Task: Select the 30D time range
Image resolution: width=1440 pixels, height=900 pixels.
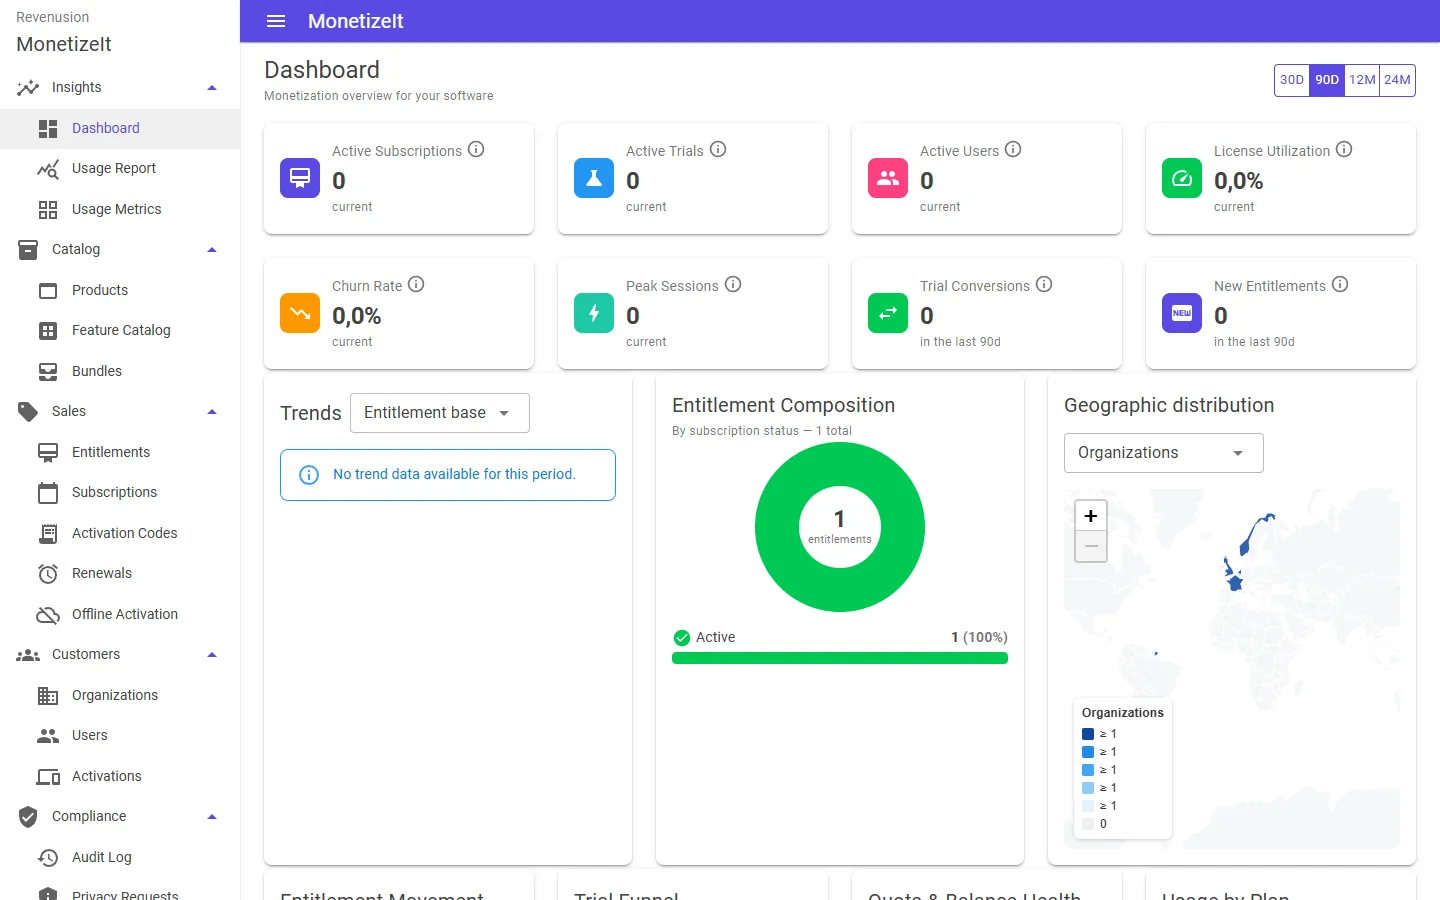Action: click(x=1292, y=80)
